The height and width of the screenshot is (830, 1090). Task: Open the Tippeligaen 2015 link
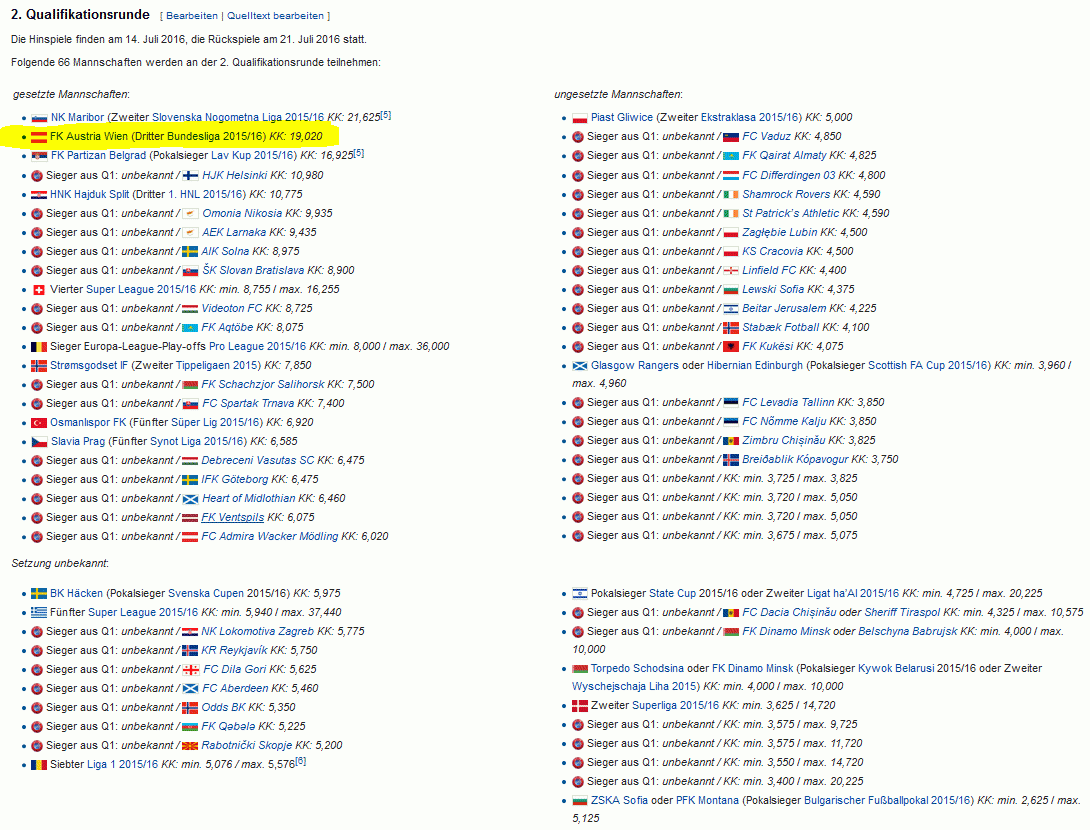click(218, 366)
